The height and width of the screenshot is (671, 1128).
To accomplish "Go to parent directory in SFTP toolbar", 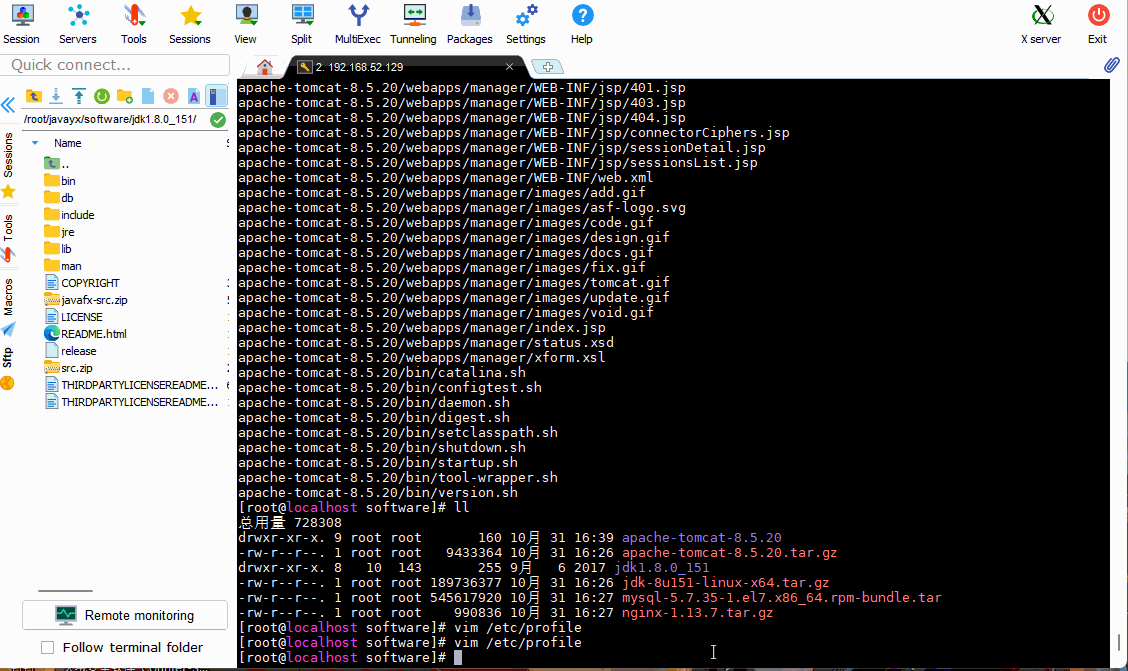I will click(33, 96).
